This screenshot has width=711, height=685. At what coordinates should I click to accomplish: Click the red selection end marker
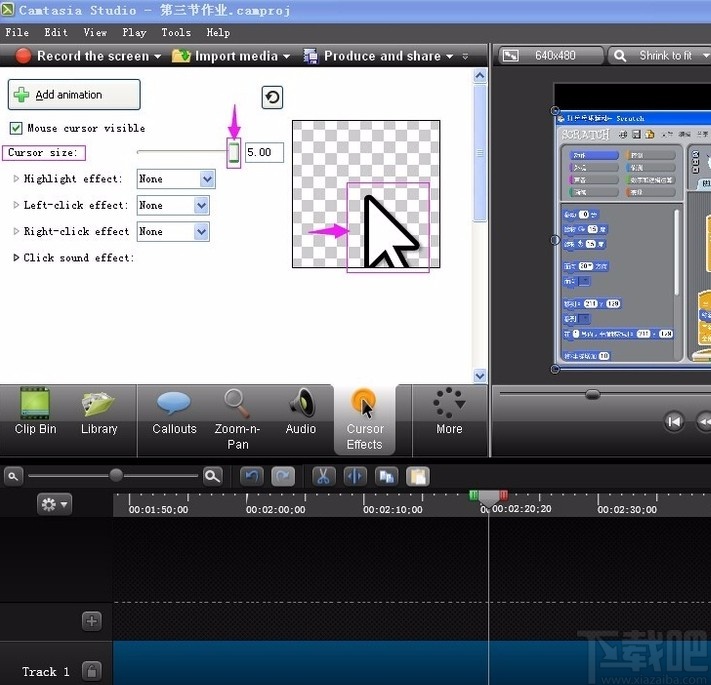click(503, 495)
